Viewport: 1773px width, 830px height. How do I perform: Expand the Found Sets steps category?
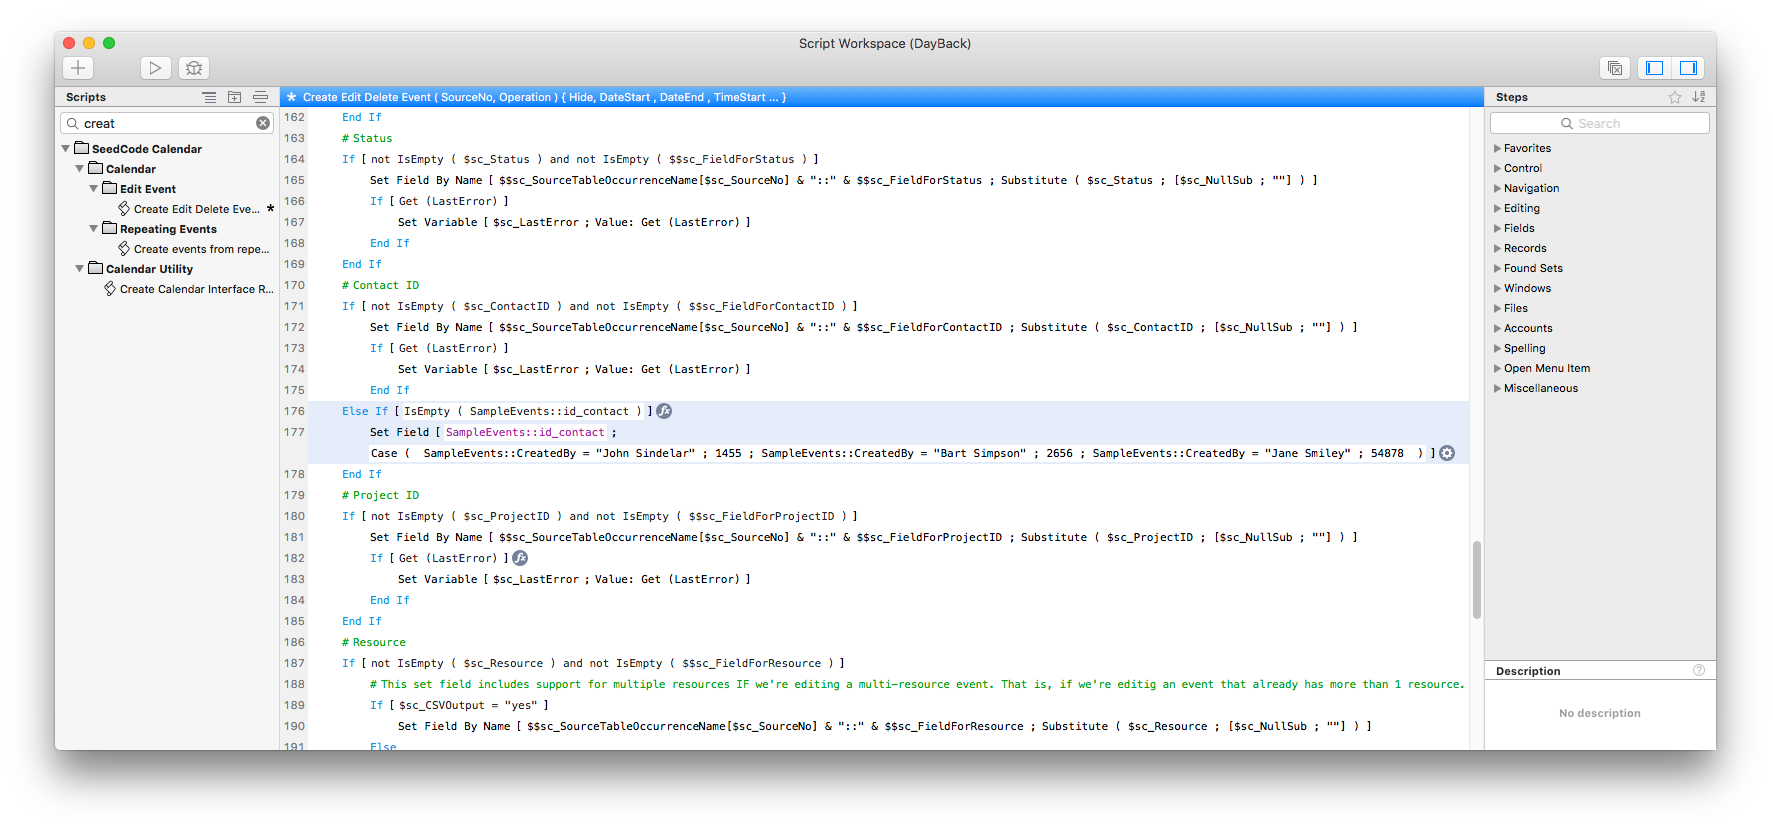click(1498, 268)
